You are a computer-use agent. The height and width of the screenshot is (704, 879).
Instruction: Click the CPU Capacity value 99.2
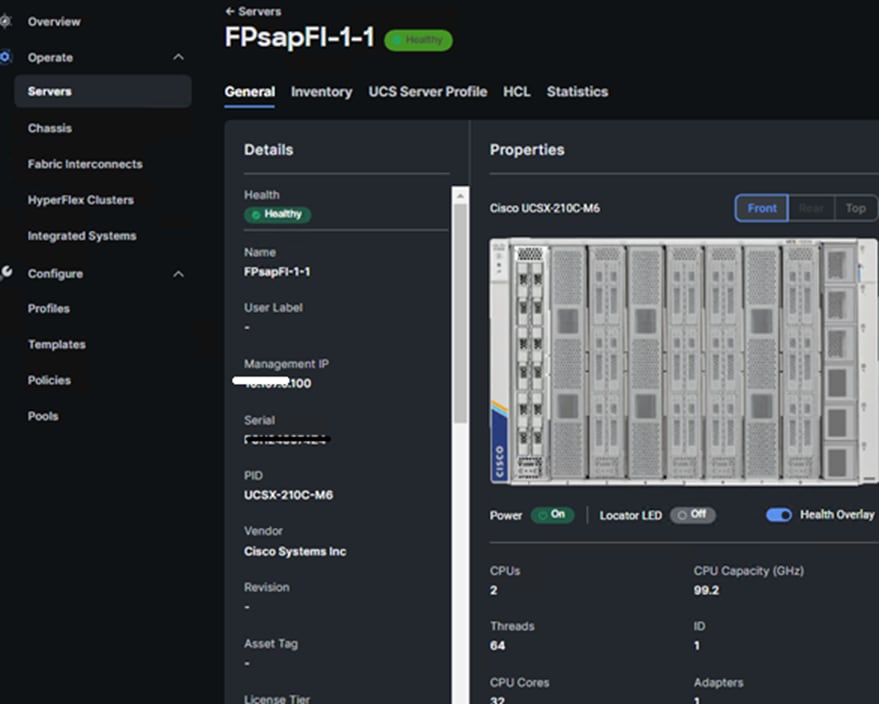[706, 590]
